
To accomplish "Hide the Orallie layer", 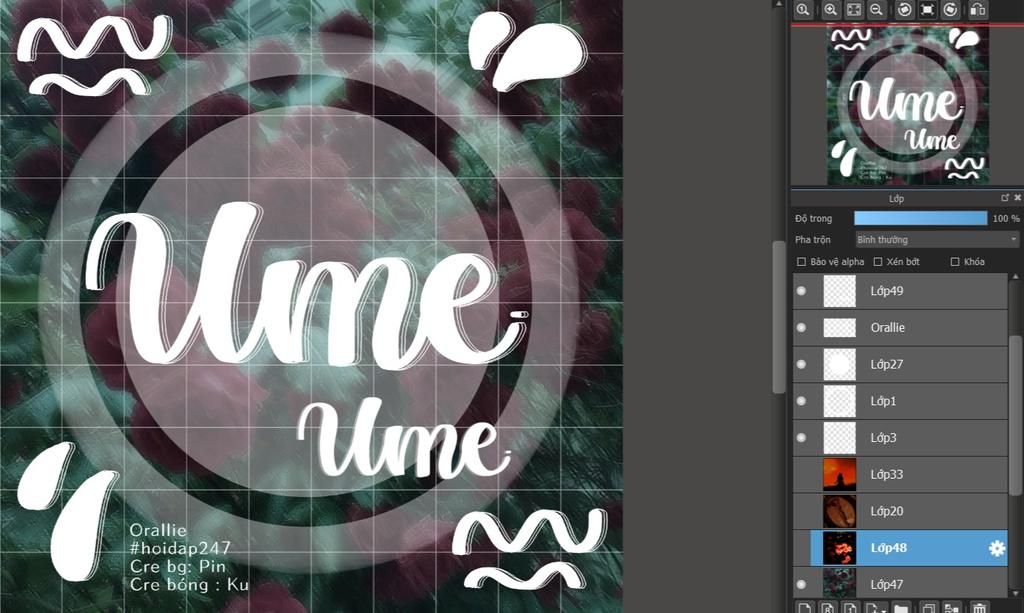I will (801, 327).
